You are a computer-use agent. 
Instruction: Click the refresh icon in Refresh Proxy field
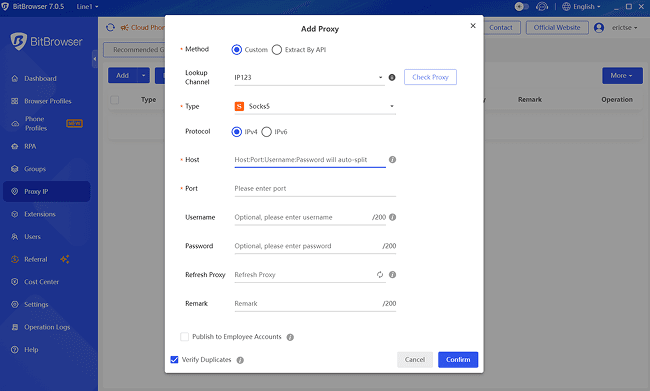pos(380,274)
